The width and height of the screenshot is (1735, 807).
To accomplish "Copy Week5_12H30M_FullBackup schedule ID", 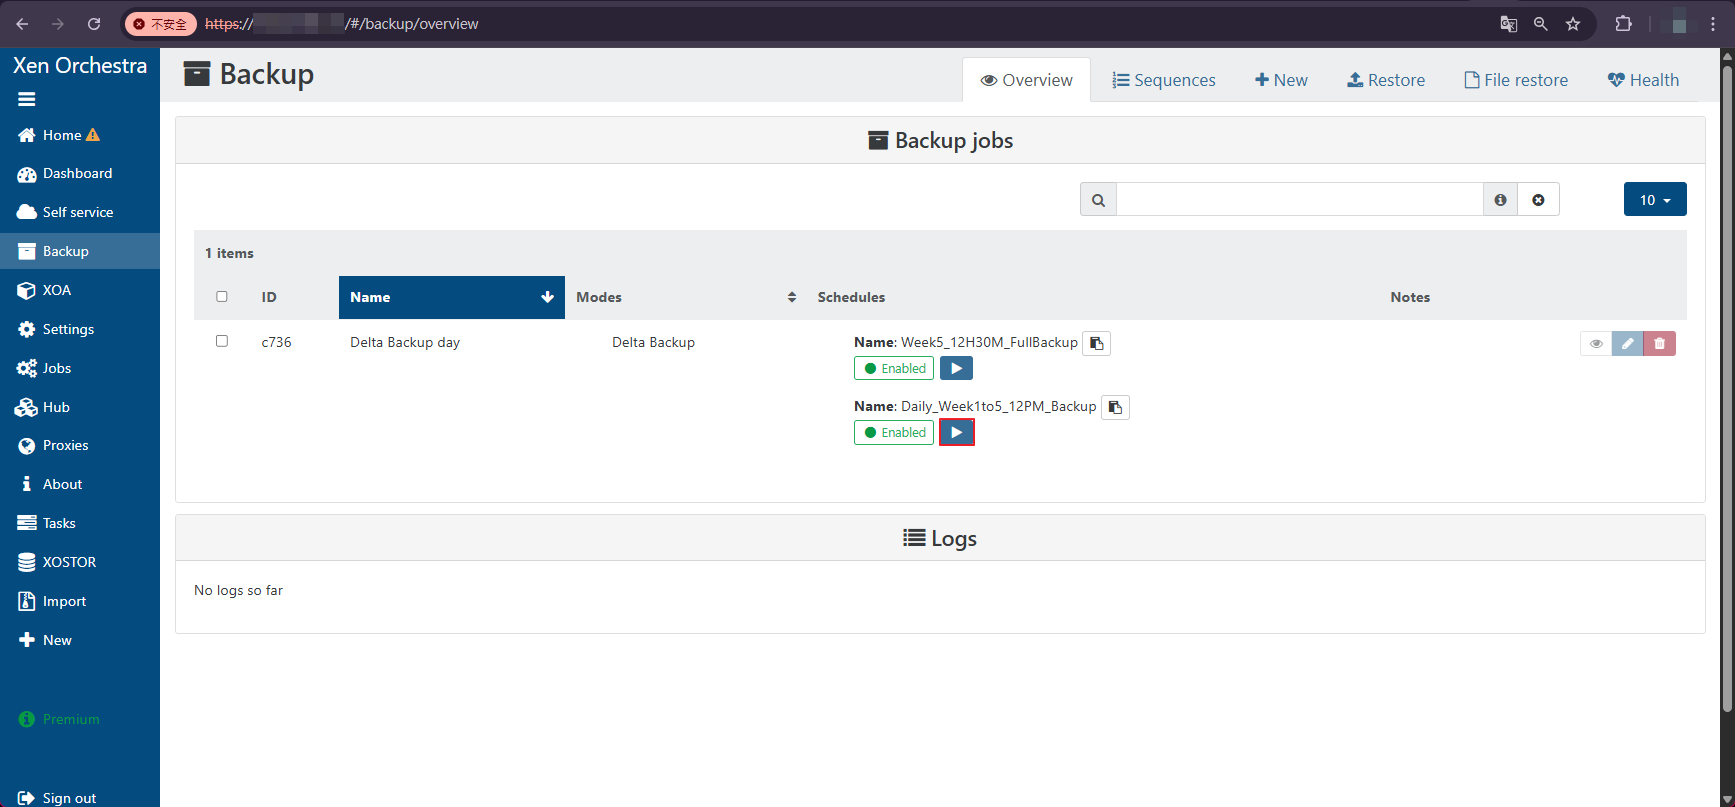I will pyautogui.click(x=1097, y=343).
